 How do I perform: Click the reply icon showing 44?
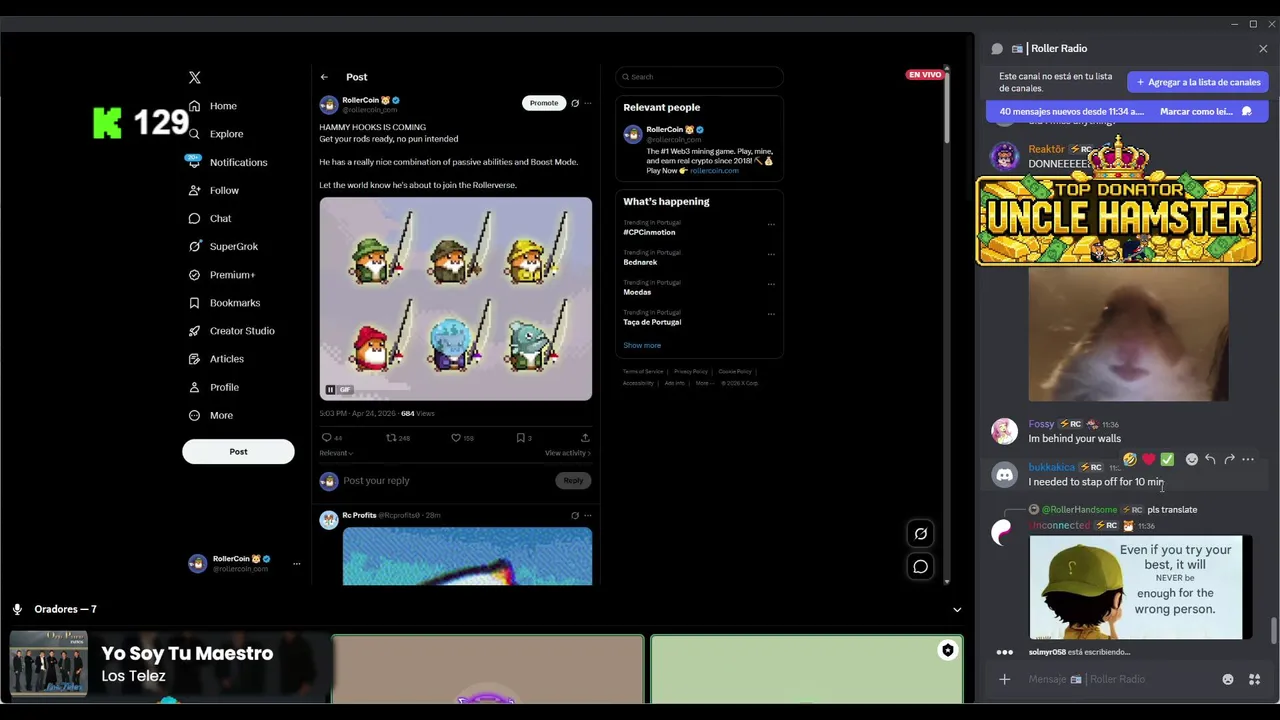326,438
